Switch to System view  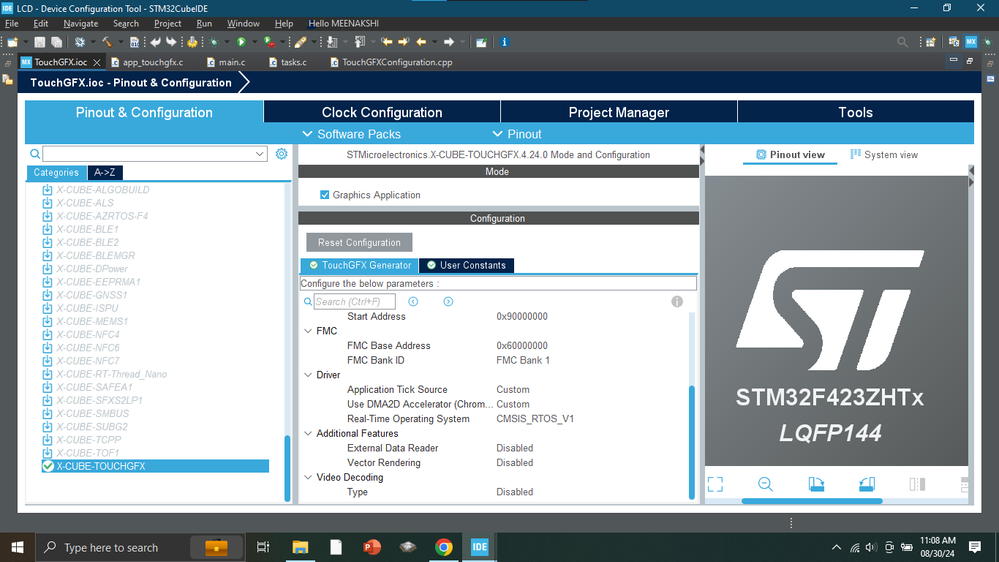884,155
